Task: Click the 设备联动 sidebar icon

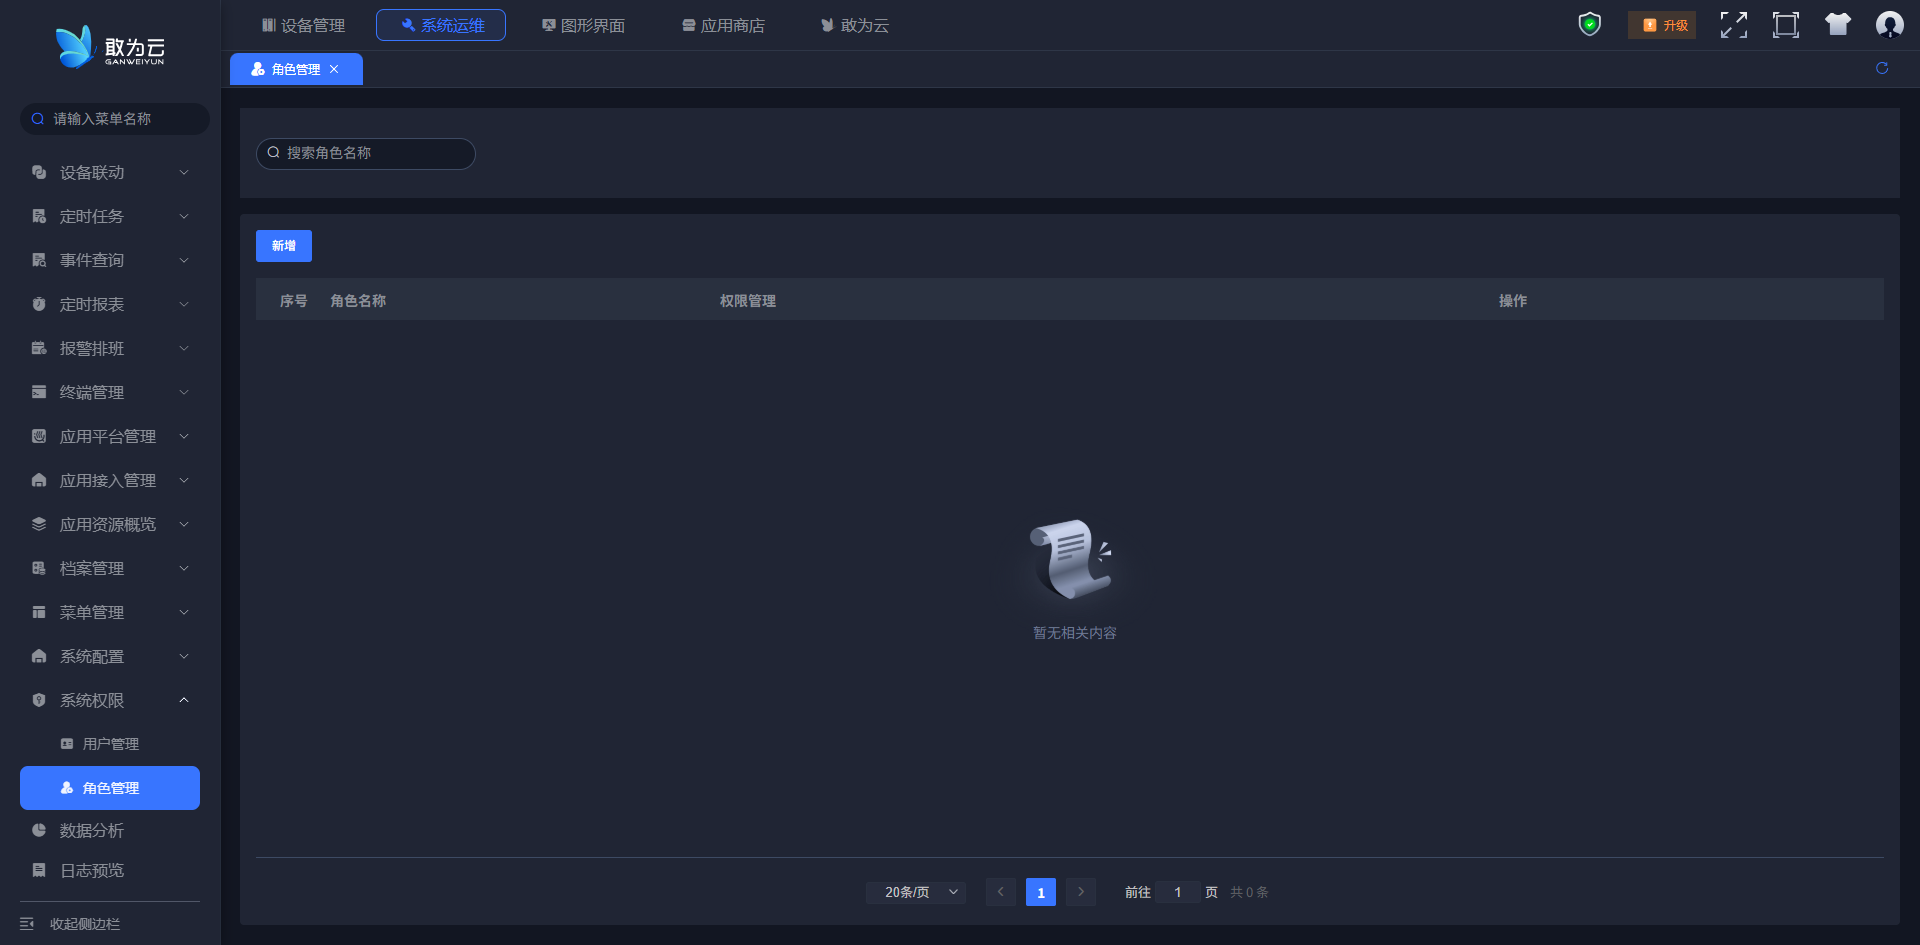Action: click(x=39, y=172)
